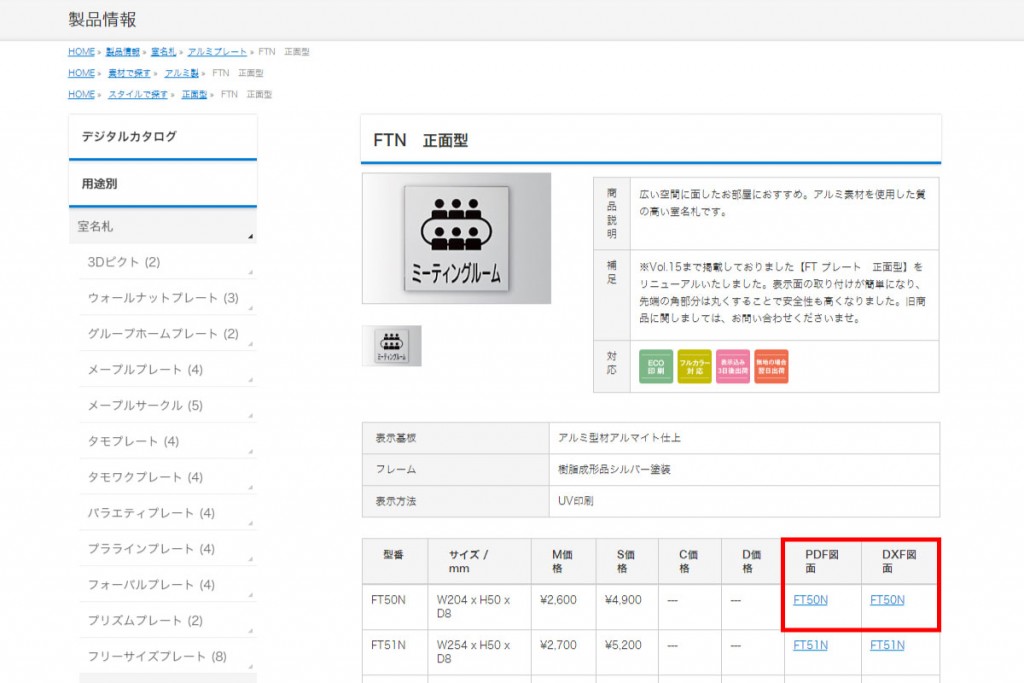Image resolution: width=1024 pixels, height=683 pixels.
Task: Follow the 室名札 breadcrumb link
Action: (x=163, y=52)
